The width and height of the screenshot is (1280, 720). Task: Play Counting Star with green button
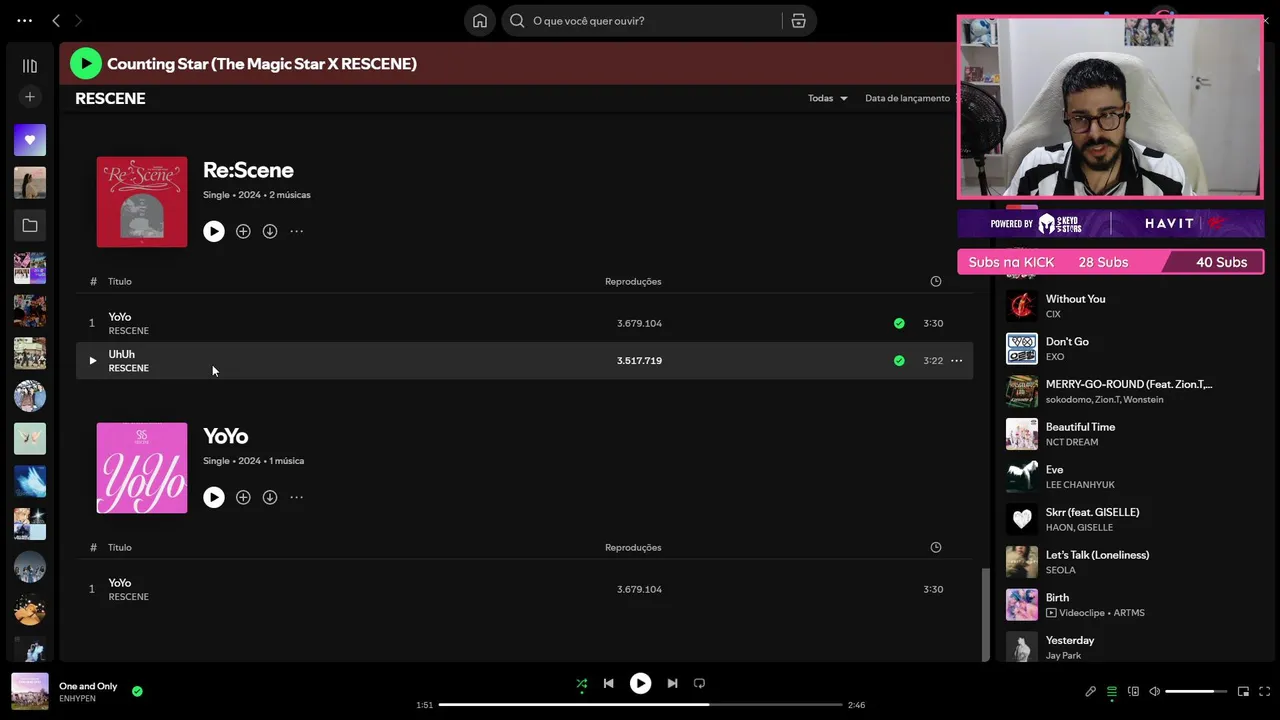point(86,64)
